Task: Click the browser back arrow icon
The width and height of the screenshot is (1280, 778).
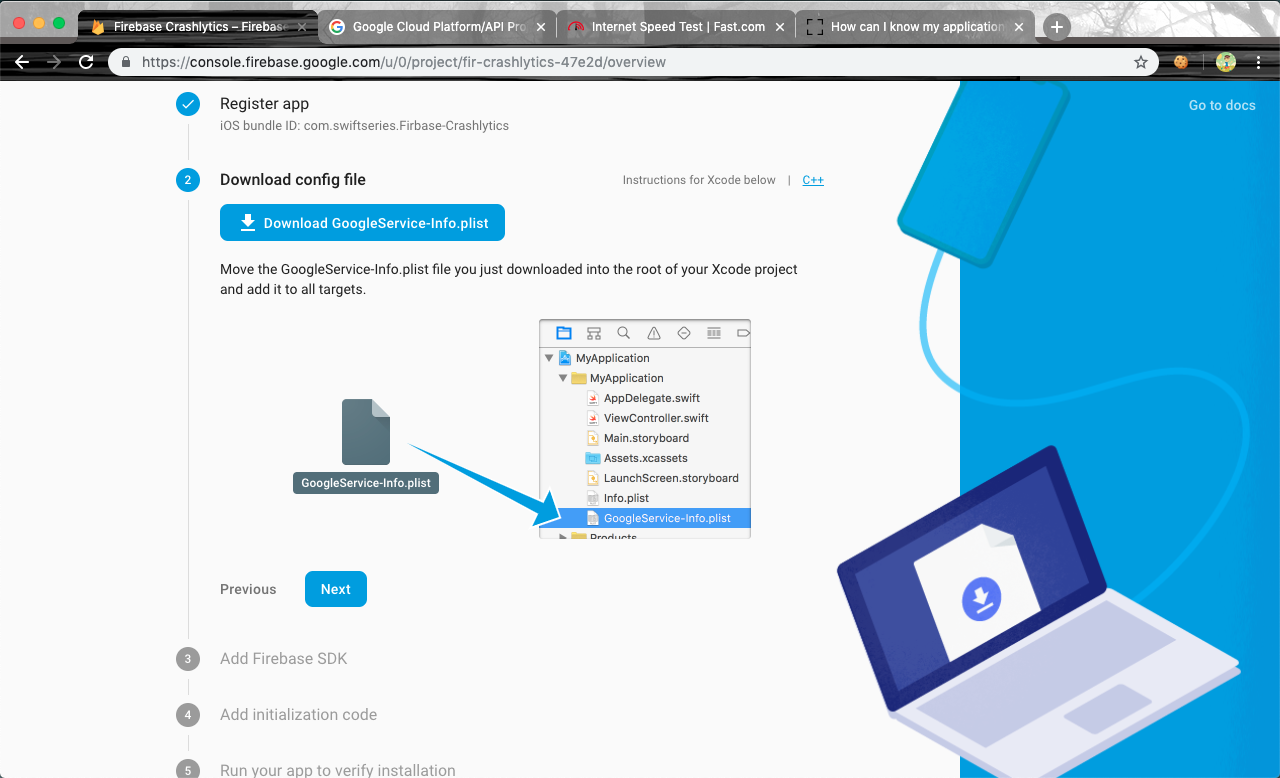Action: pyautogui.click(x=22, y=62)
